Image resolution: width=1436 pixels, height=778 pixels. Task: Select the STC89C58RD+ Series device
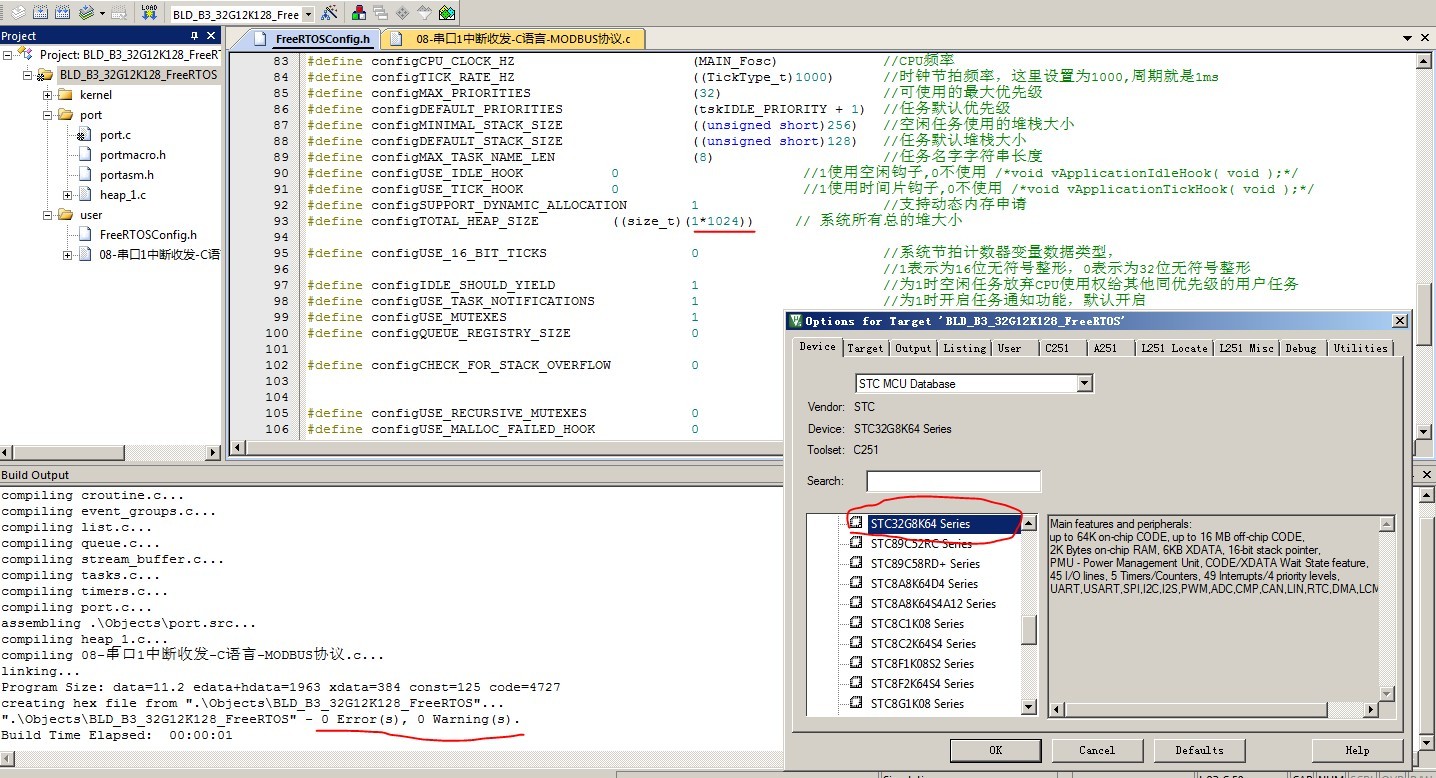925,564
